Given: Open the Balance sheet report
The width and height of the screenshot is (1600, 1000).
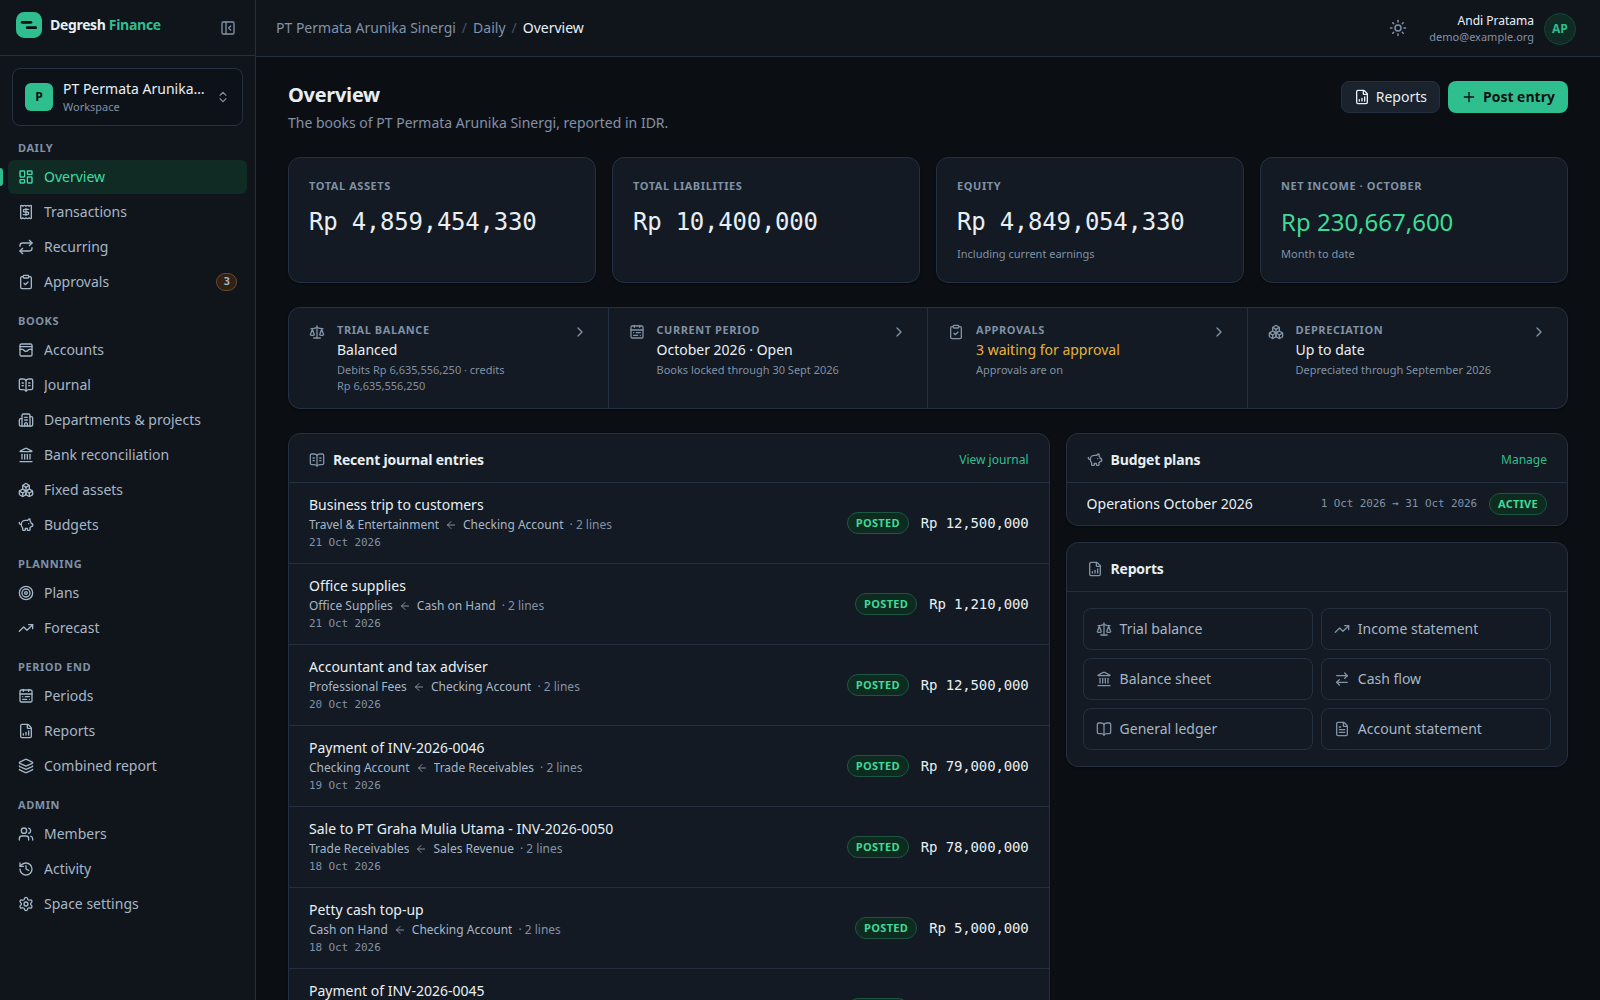Looking at the screenshot, I should click(1197, 679).
